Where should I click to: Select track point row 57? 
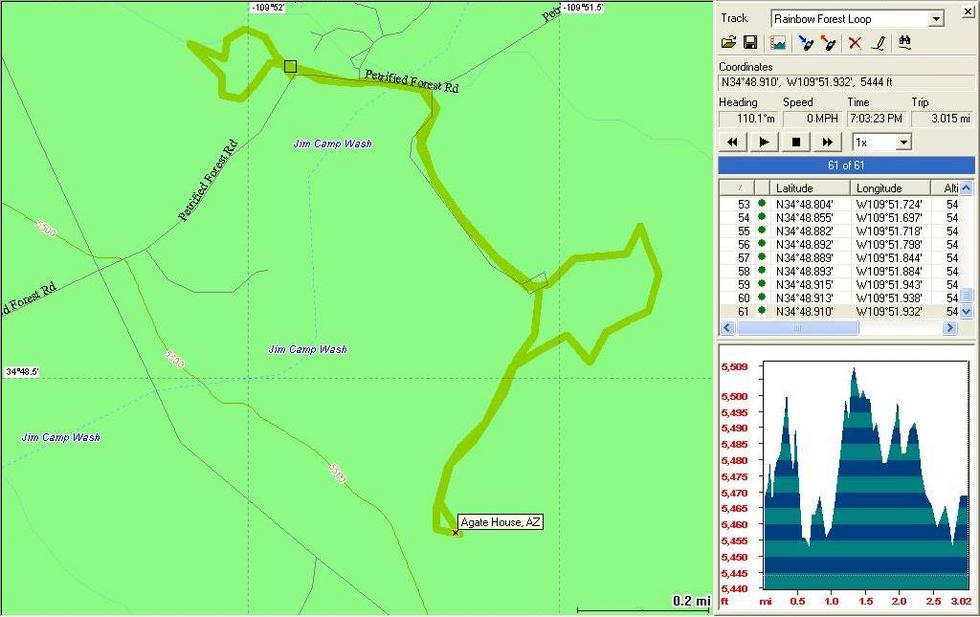tap(839, 258)
